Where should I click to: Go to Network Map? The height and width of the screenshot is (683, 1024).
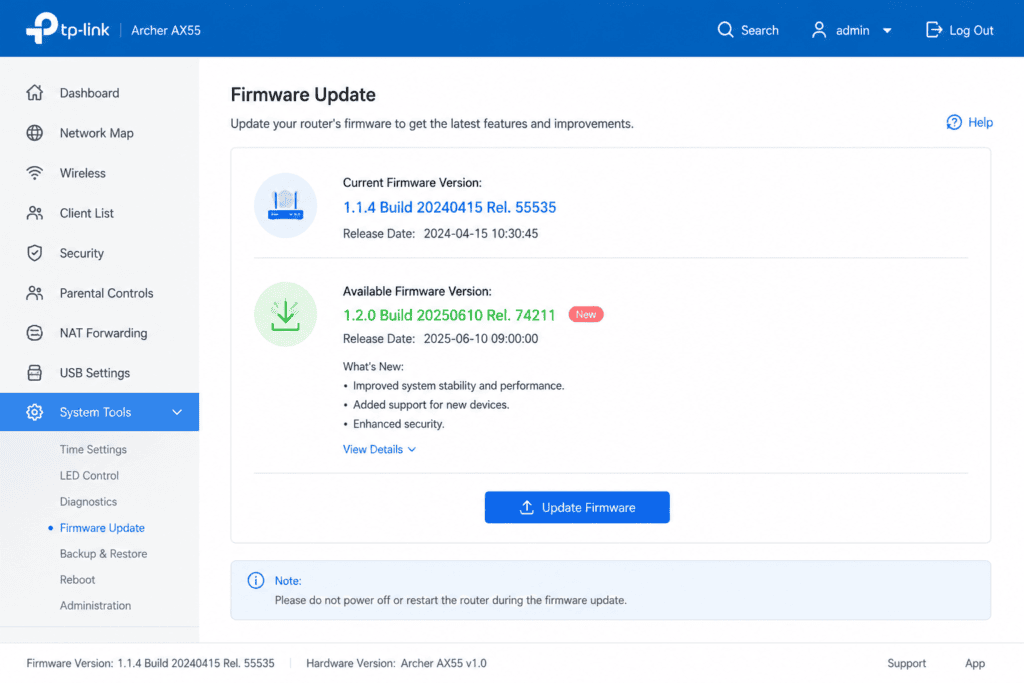tap(97, 133)
